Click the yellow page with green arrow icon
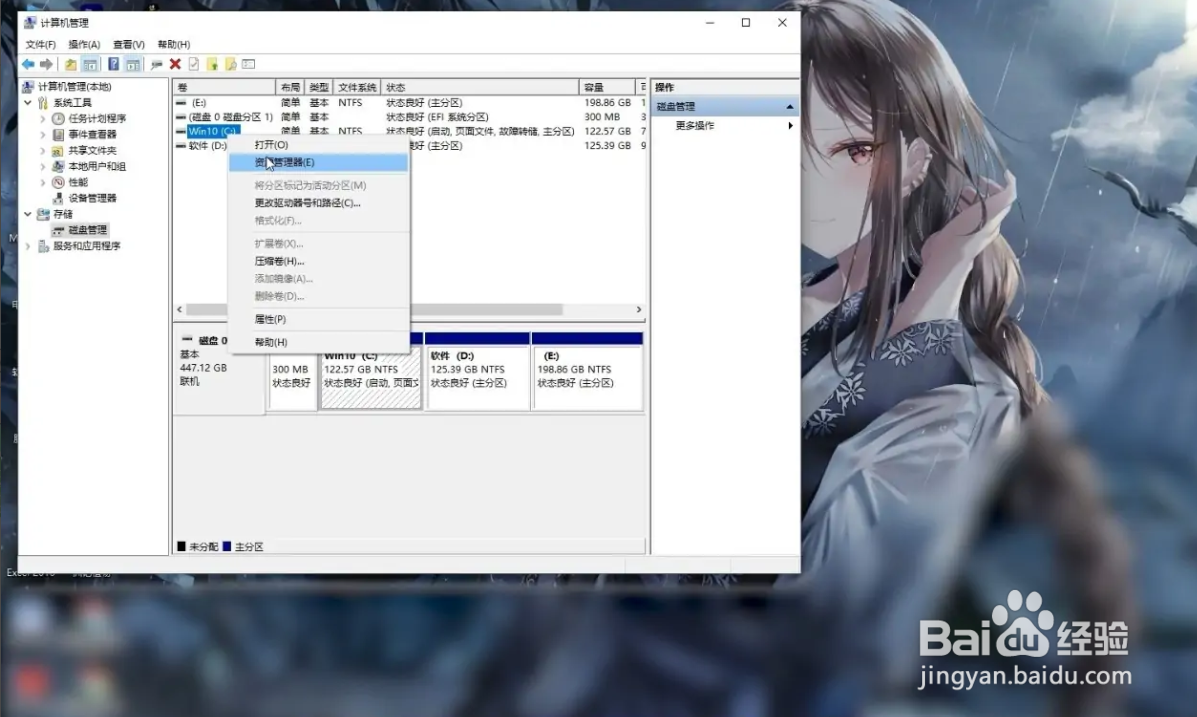 [x=212, y=64]
